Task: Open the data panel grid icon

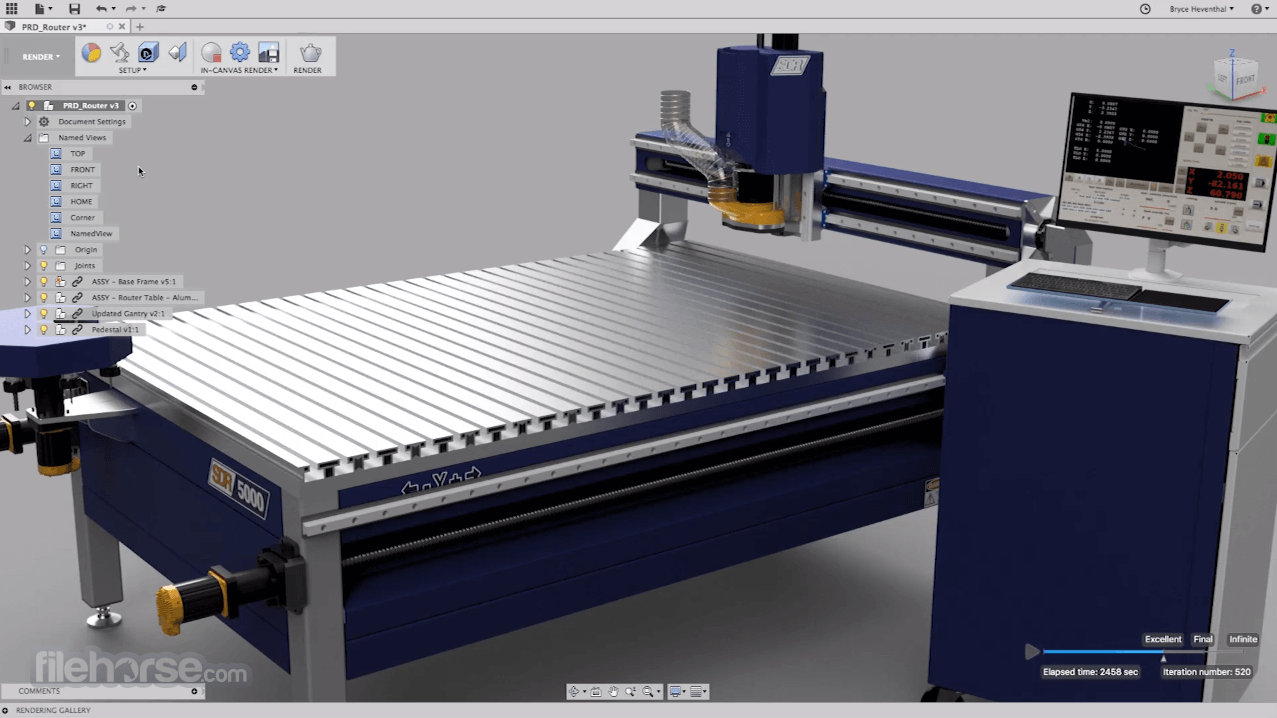Action: click(x=11, y=9)
